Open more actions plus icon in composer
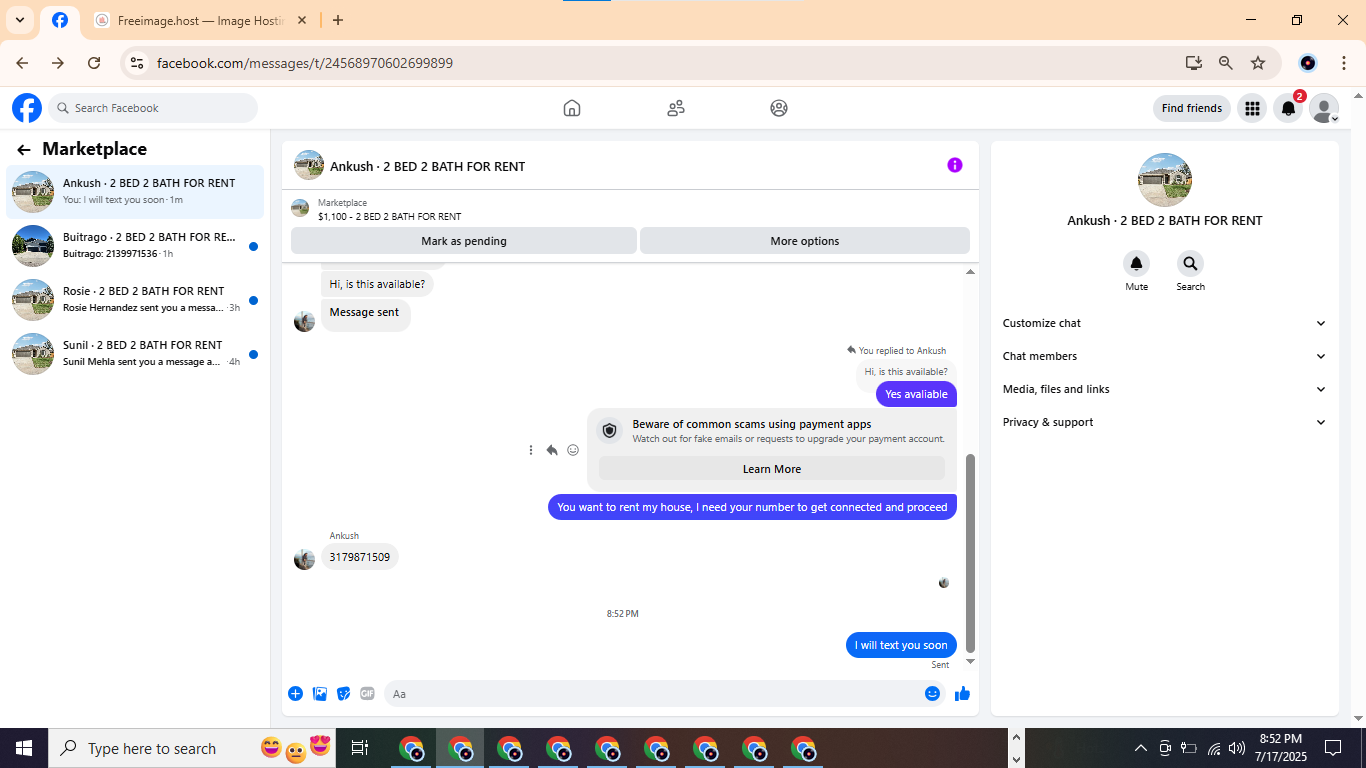The height and width of the screenshot is (768, 1366). tap(296, 693)
